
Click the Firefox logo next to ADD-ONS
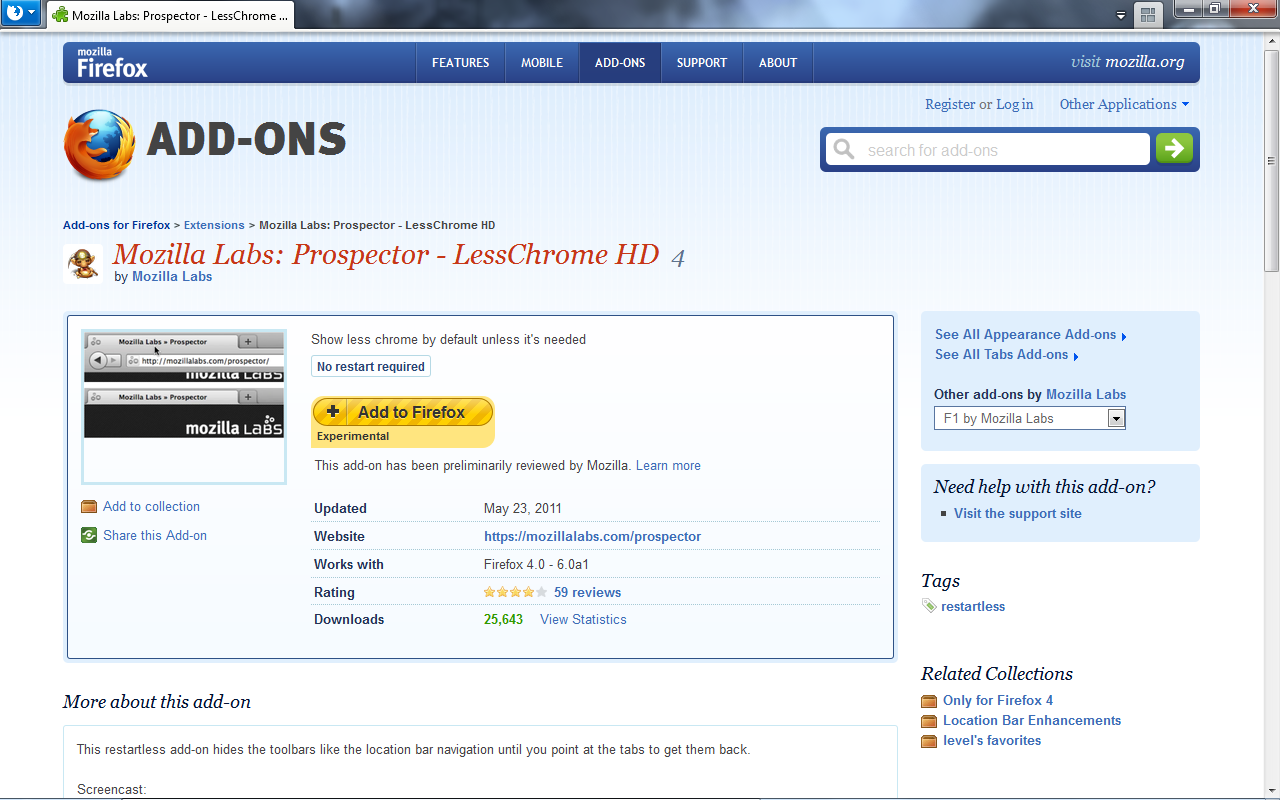[99, 145]
